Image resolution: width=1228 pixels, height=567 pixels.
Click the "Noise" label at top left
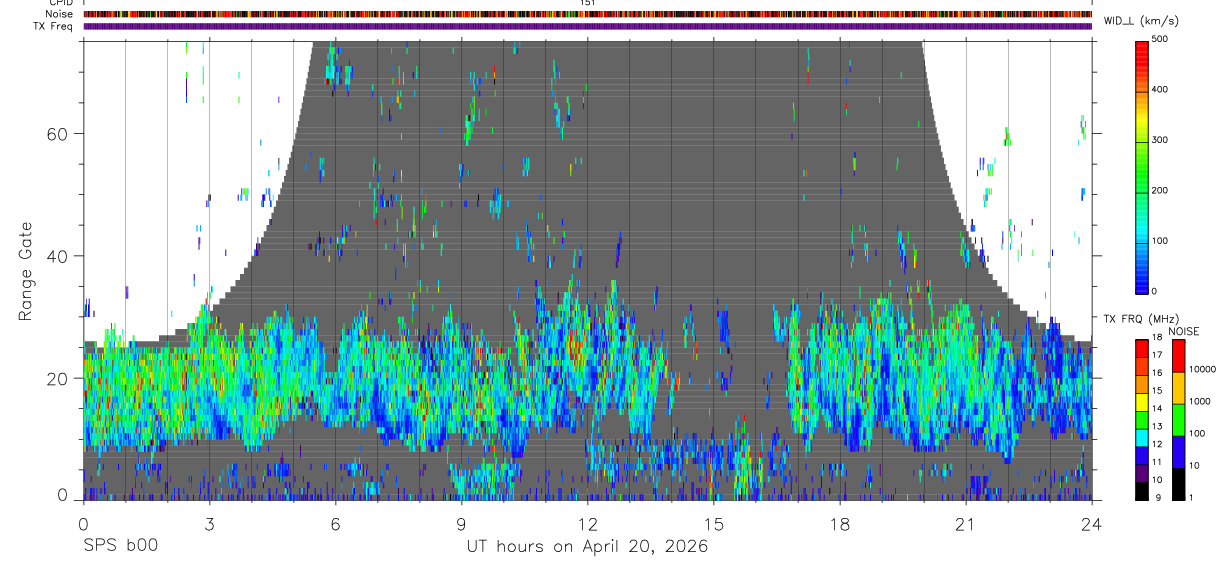(59, 14)
